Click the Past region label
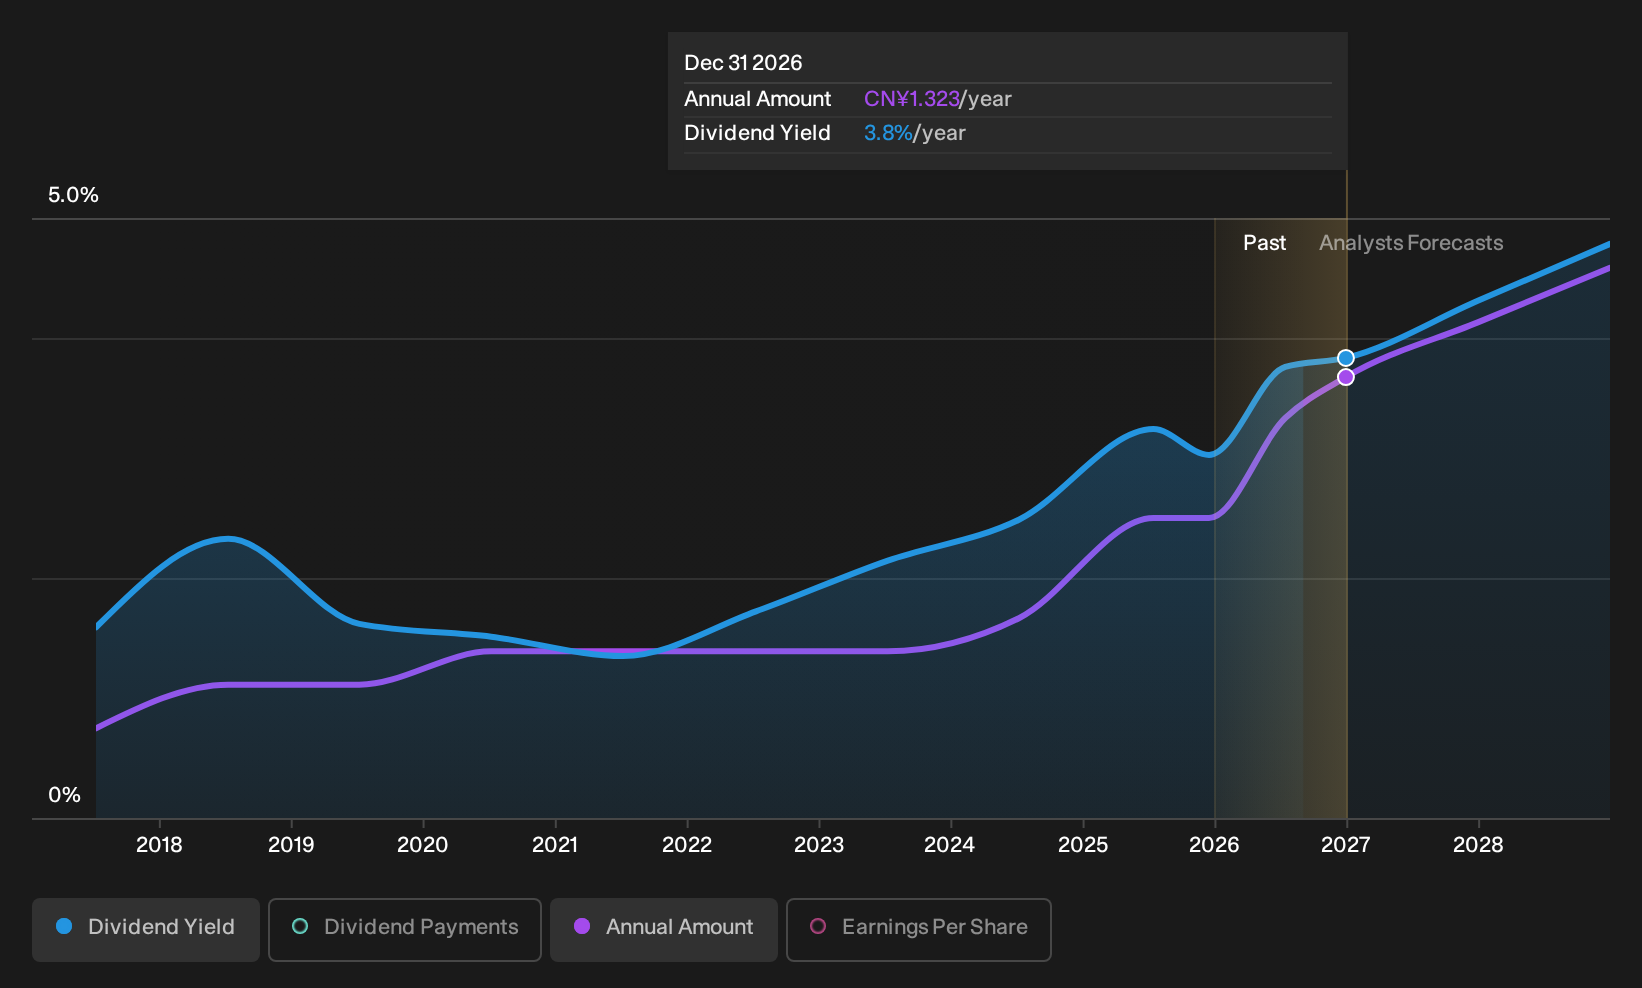Screen dimensions: 1642x988 coord(1264,243)
